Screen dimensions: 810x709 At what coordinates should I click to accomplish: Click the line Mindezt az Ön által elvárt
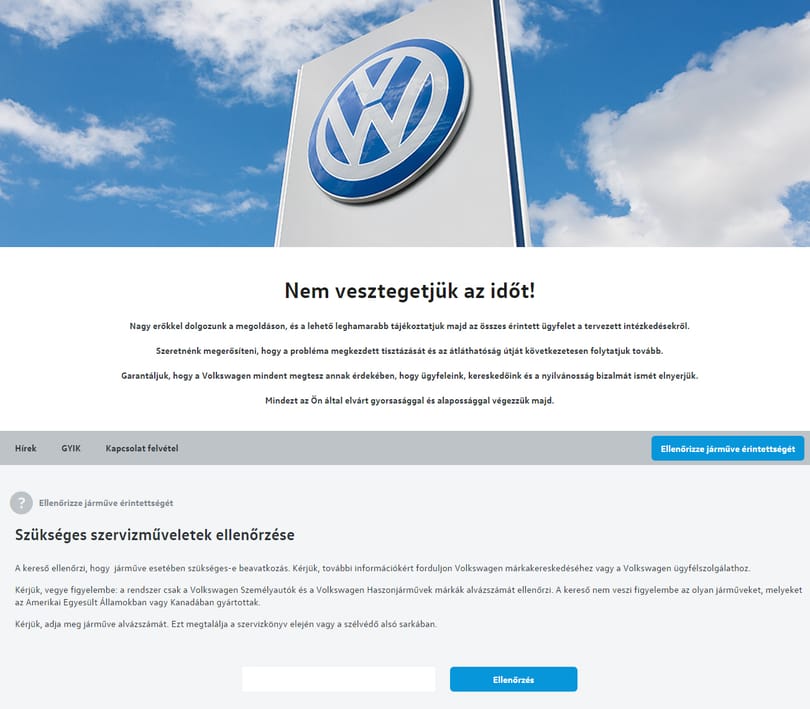(x=410, y=400)
